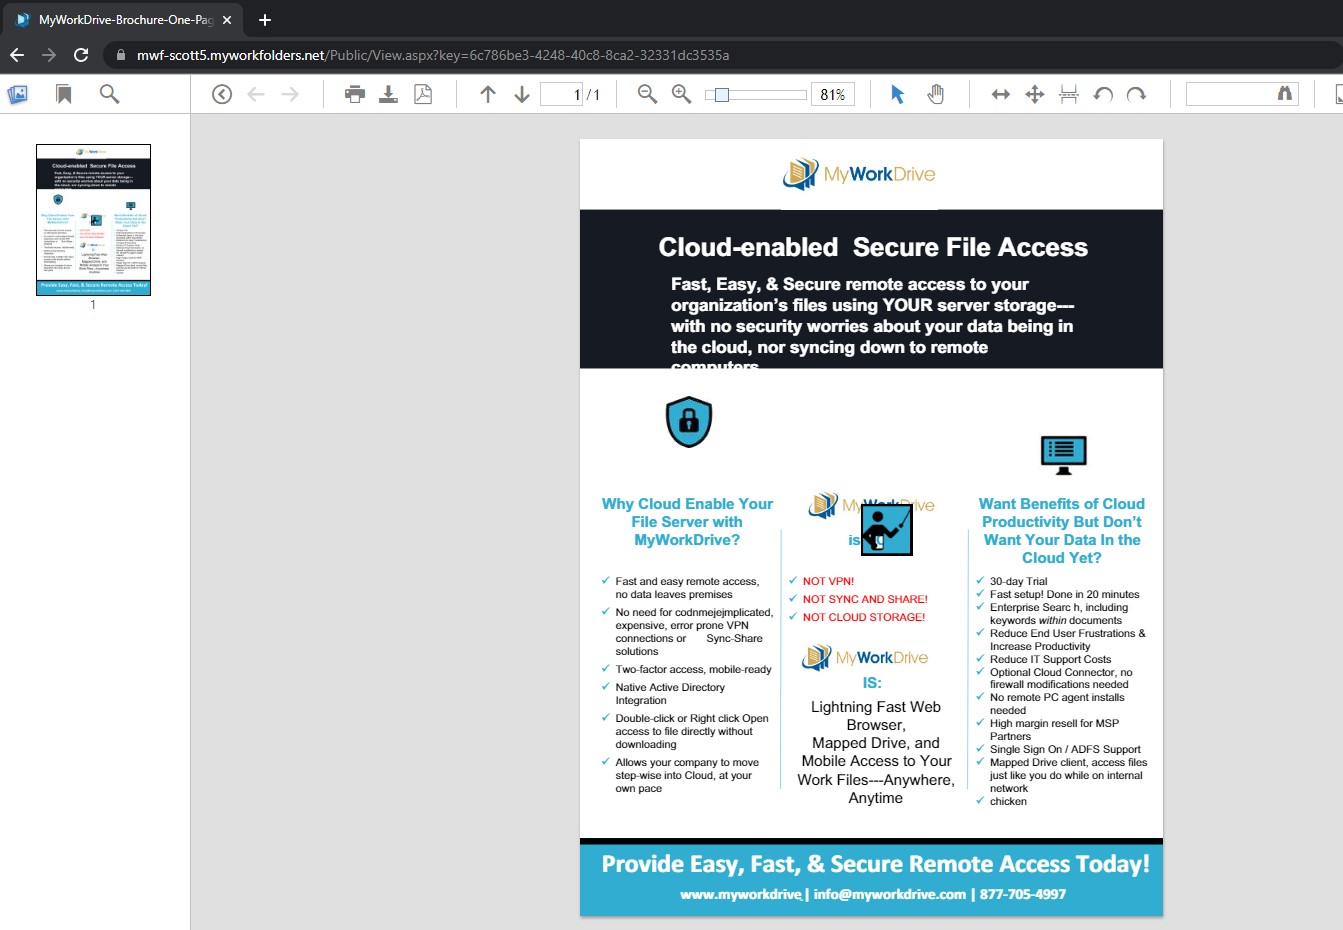Open the document as PDF

tap(423, 94)
